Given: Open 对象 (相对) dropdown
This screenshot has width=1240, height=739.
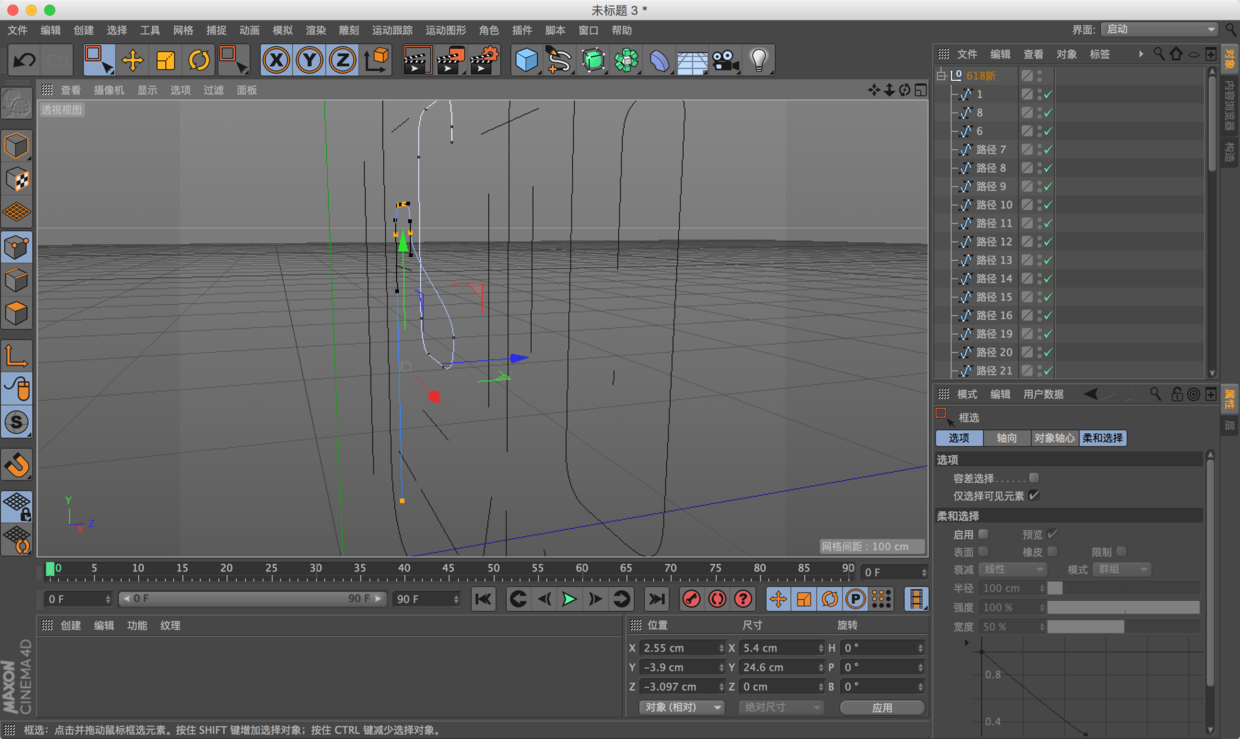Looking at the screenshot, I should coord(682,707).
